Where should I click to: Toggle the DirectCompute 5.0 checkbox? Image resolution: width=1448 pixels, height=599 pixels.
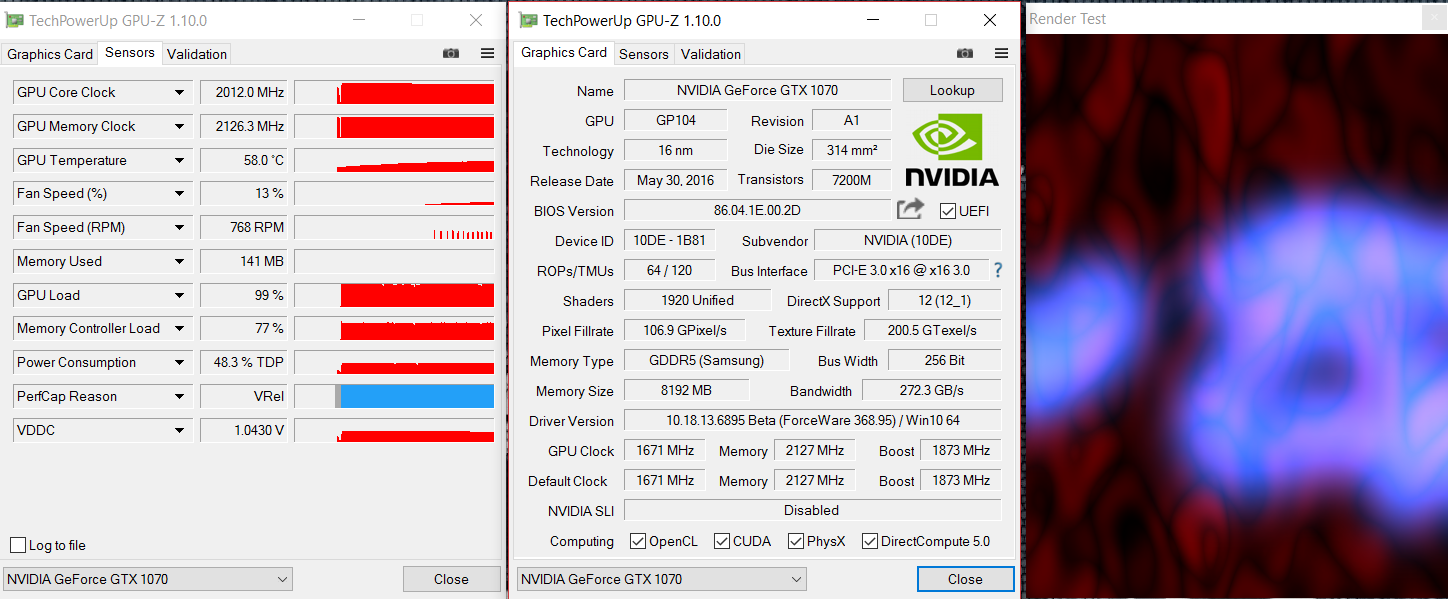coord(870,541)
